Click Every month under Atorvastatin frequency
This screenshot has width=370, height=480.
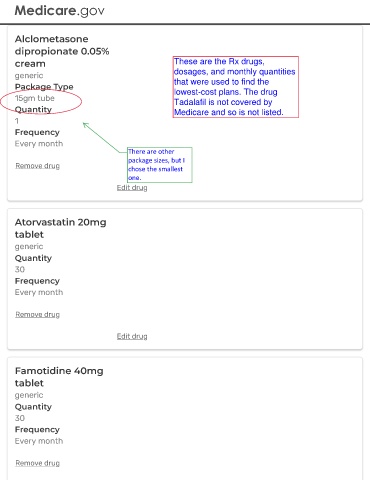coord(39,292)
